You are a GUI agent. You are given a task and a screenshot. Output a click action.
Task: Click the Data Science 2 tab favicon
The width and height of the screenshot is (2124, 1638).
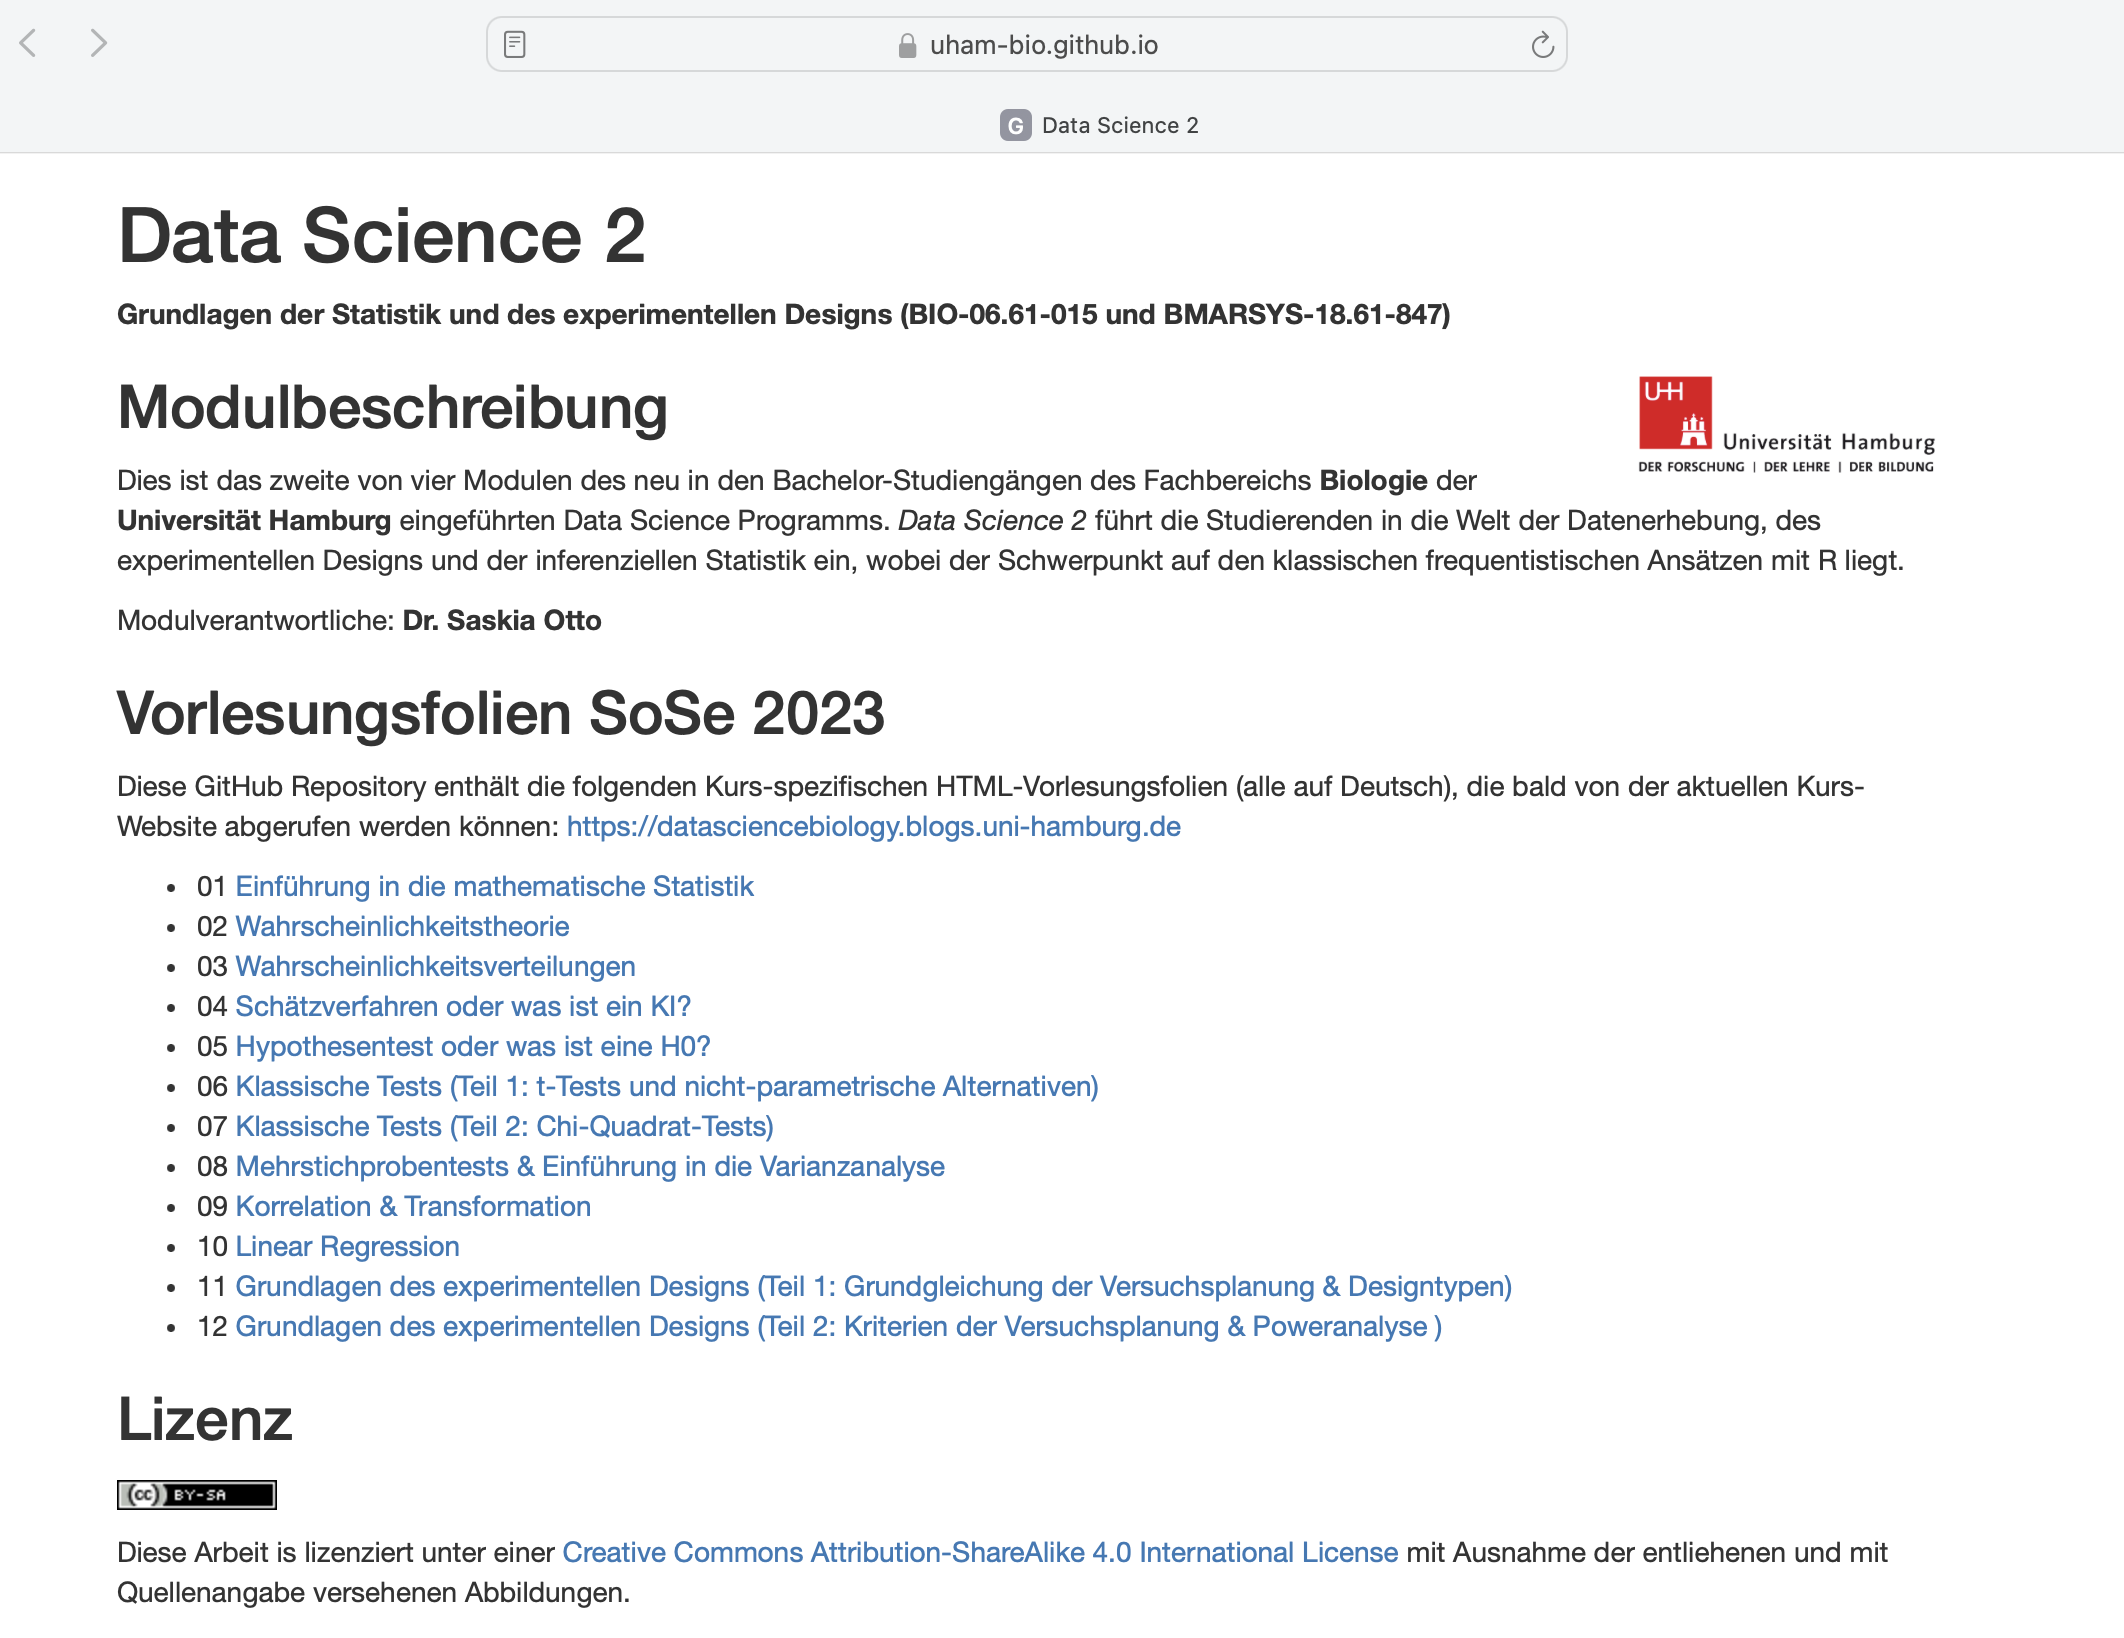coord(1015,125)
